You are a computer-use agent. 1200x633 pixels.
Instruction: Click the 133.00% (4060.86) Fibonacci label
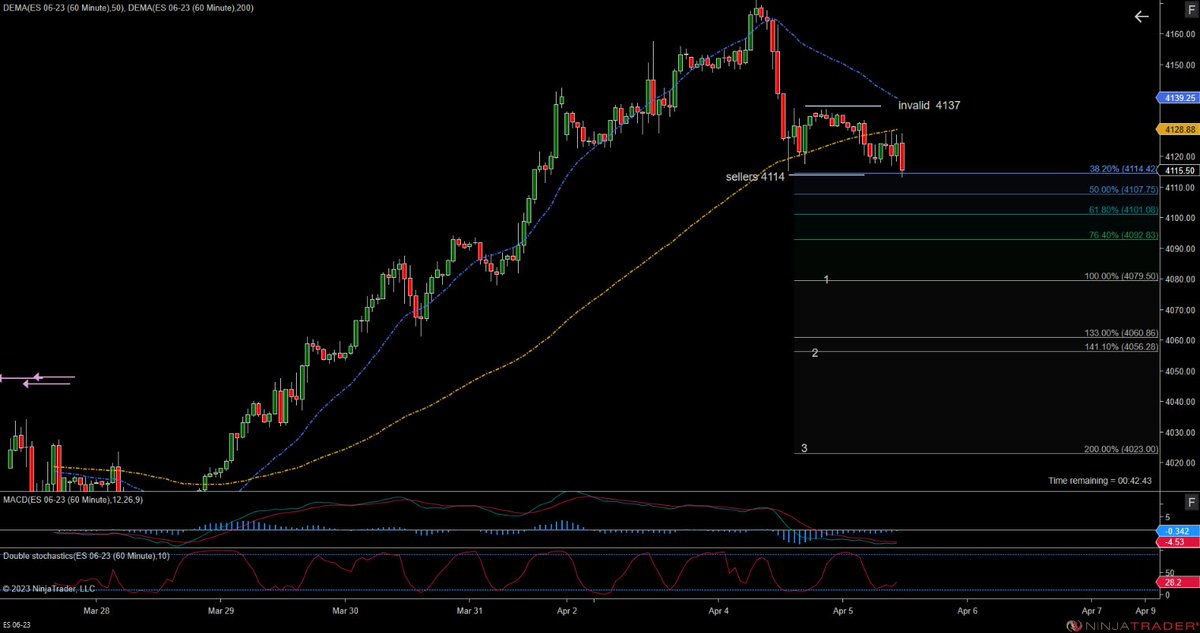point(1120,333)
